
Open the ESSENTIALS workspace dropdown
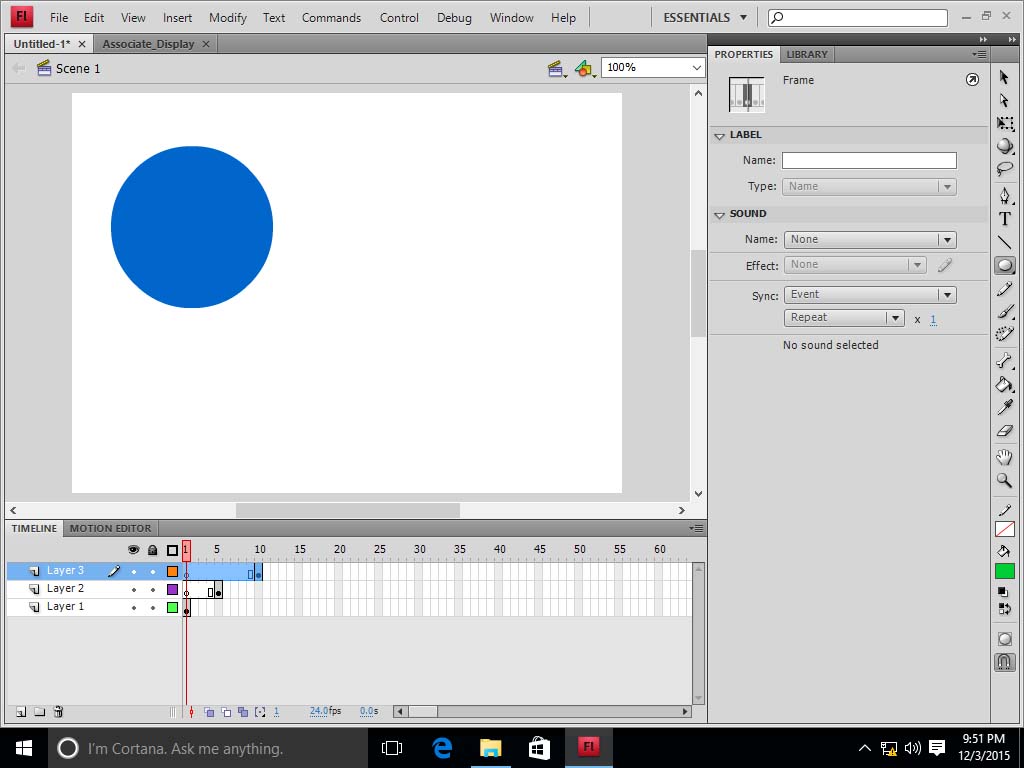[705, 18]
